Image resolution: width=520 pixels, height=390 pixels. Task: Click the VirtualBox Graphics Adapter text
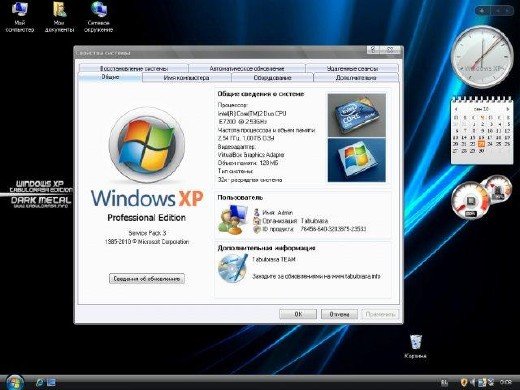click(251, 155)
